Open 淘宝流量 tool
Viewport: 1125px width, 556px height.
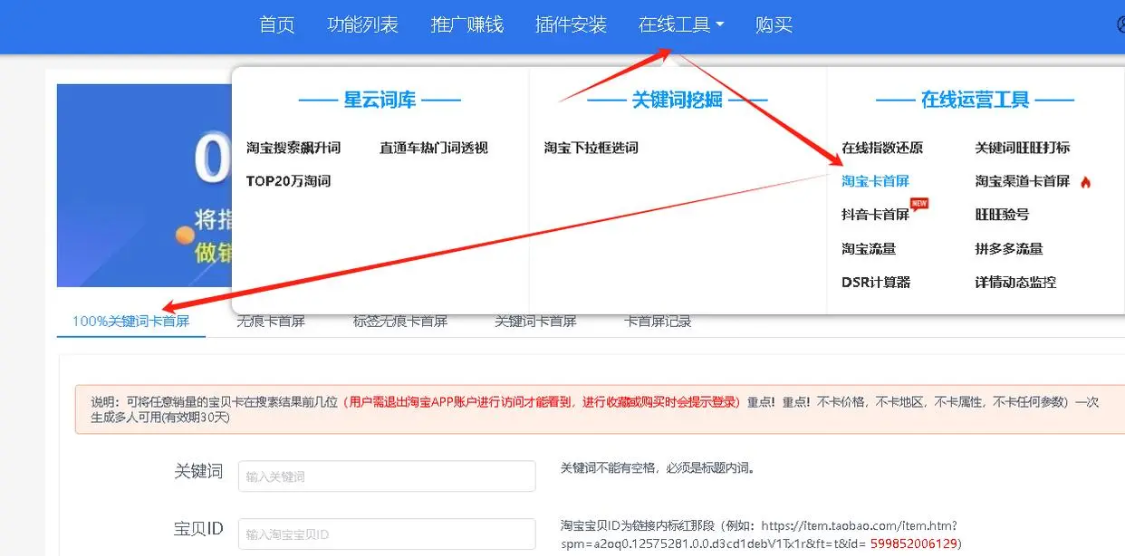coord(869,249)
